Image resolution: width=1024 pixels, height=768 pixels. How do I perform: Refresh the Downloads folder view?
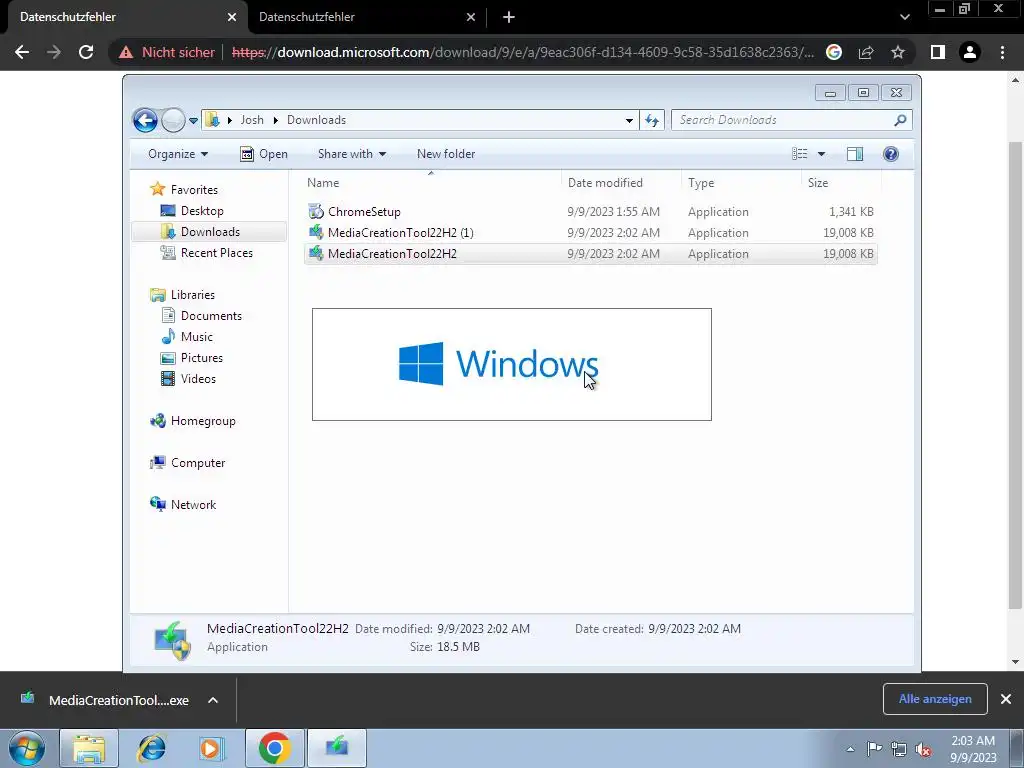click(x=652, y=120)
